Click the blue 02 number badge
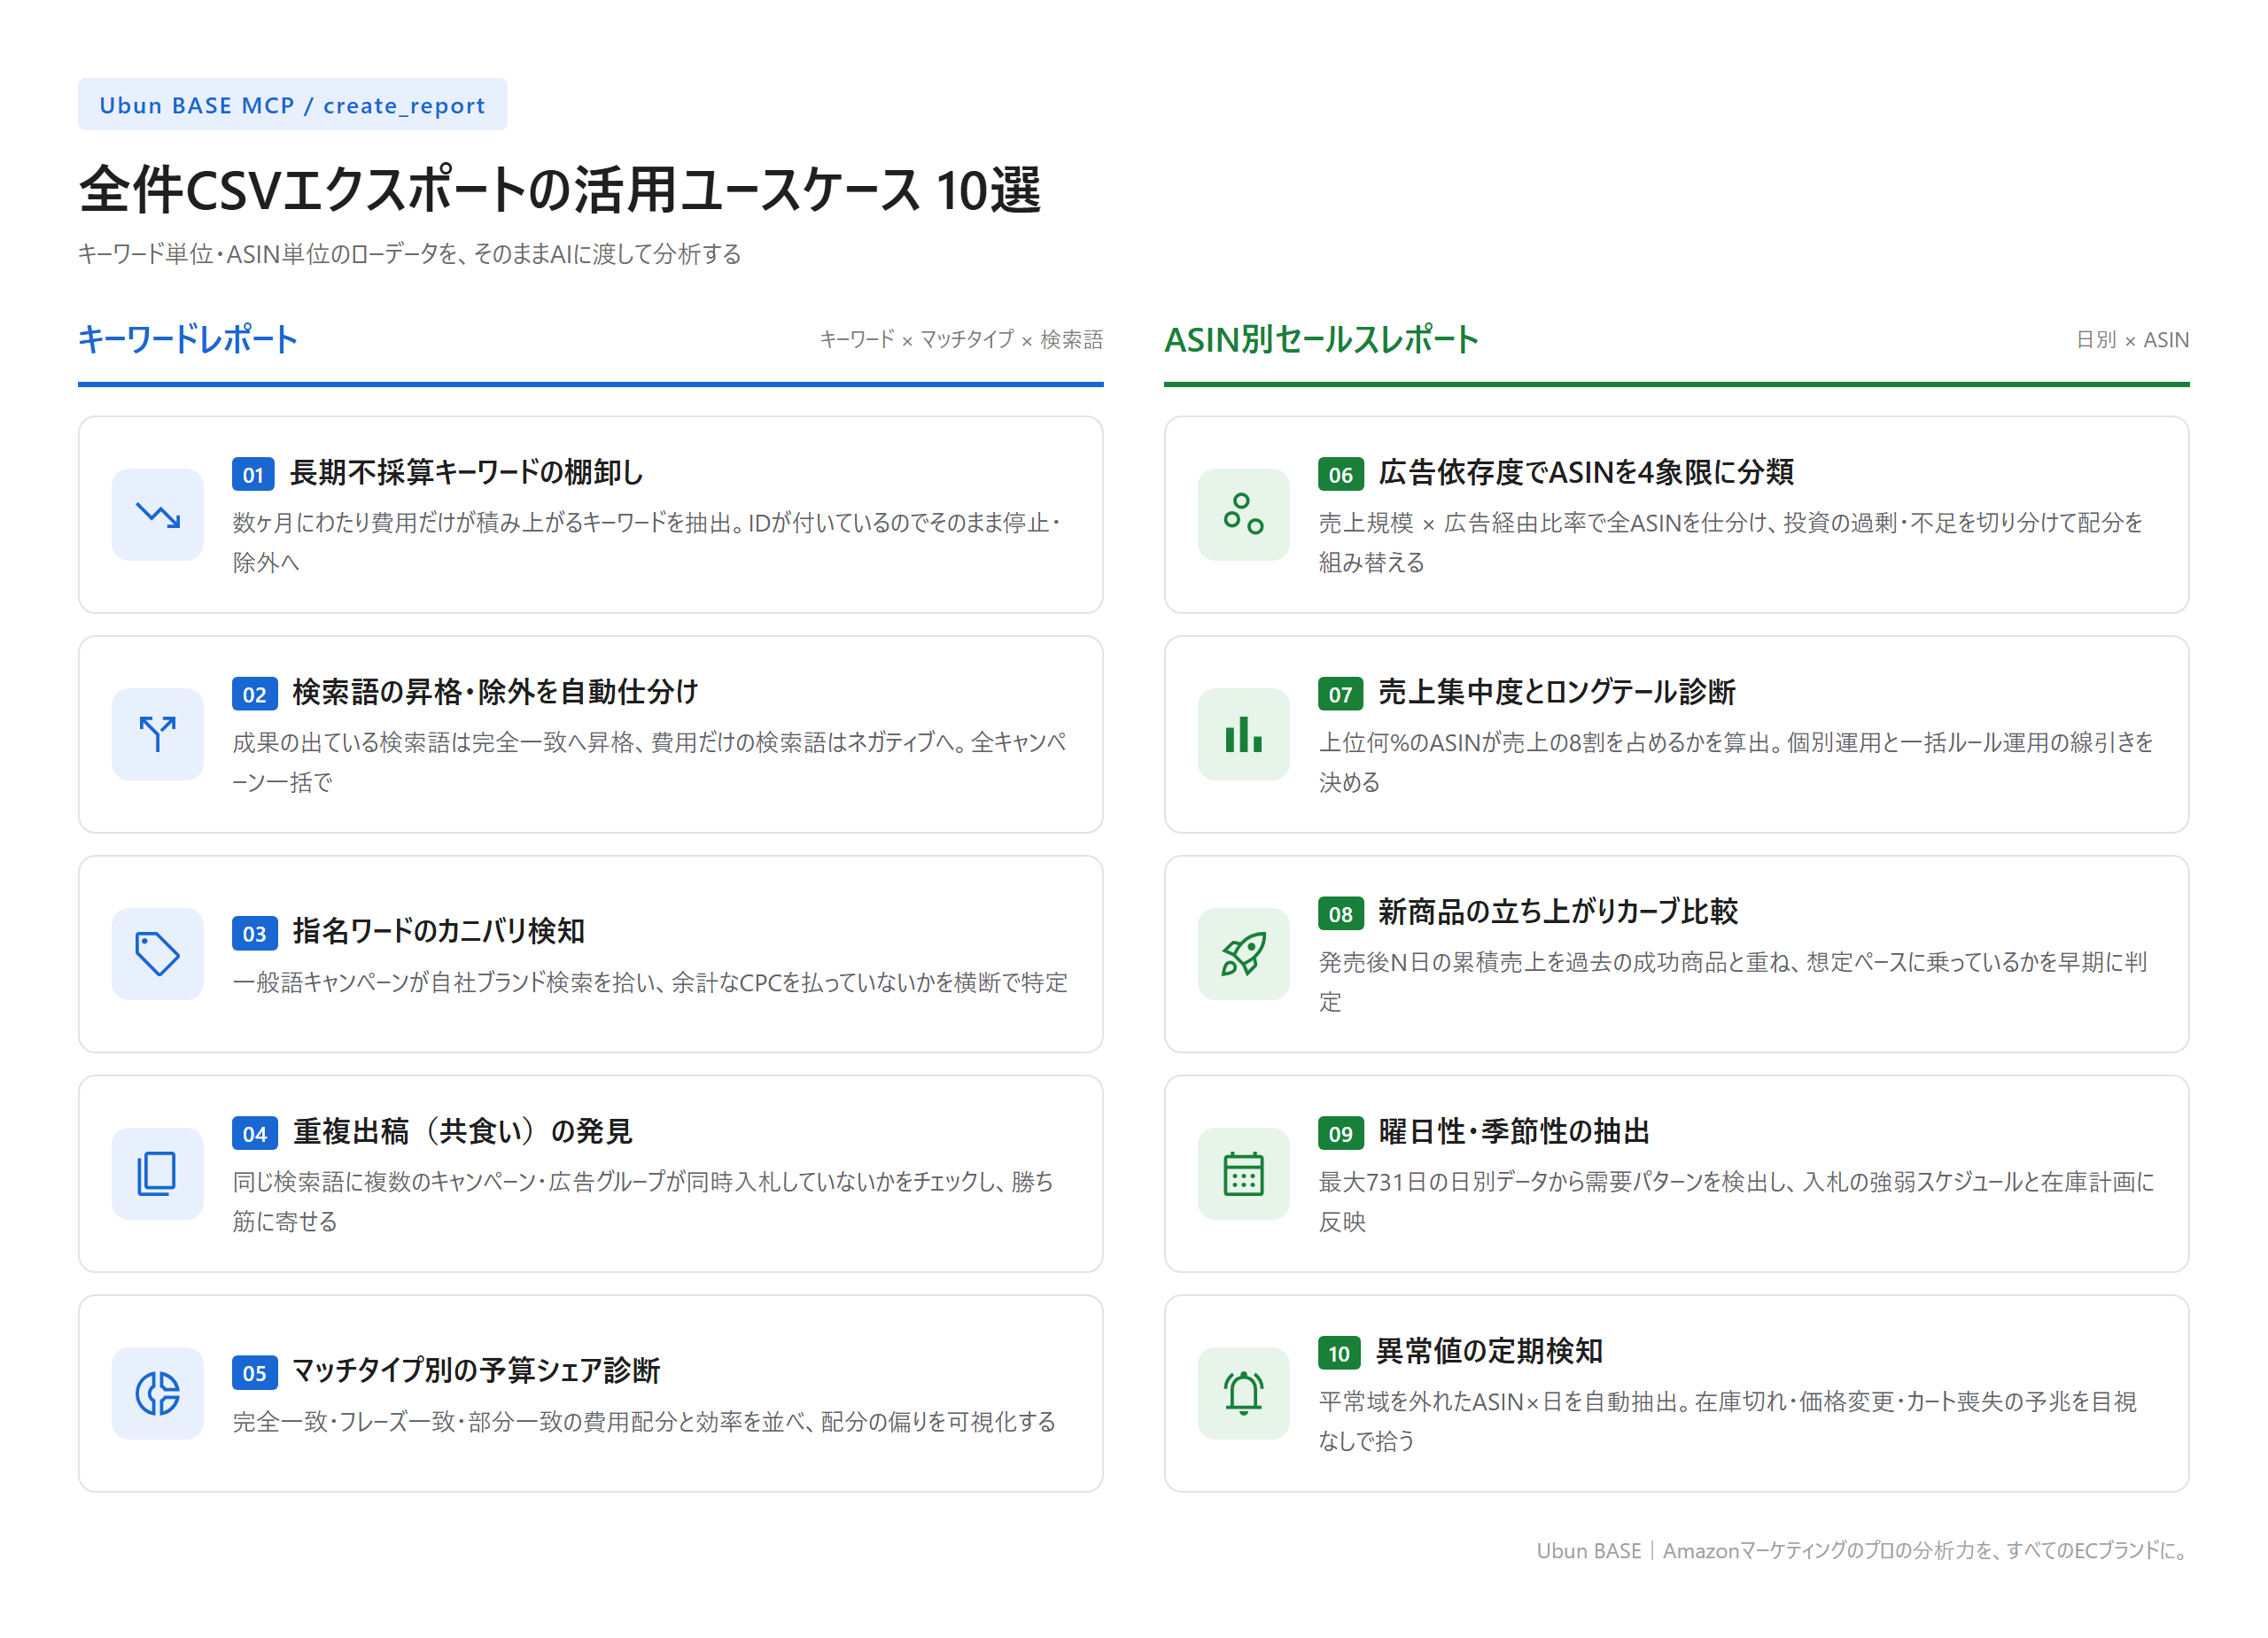 (254, 694)
